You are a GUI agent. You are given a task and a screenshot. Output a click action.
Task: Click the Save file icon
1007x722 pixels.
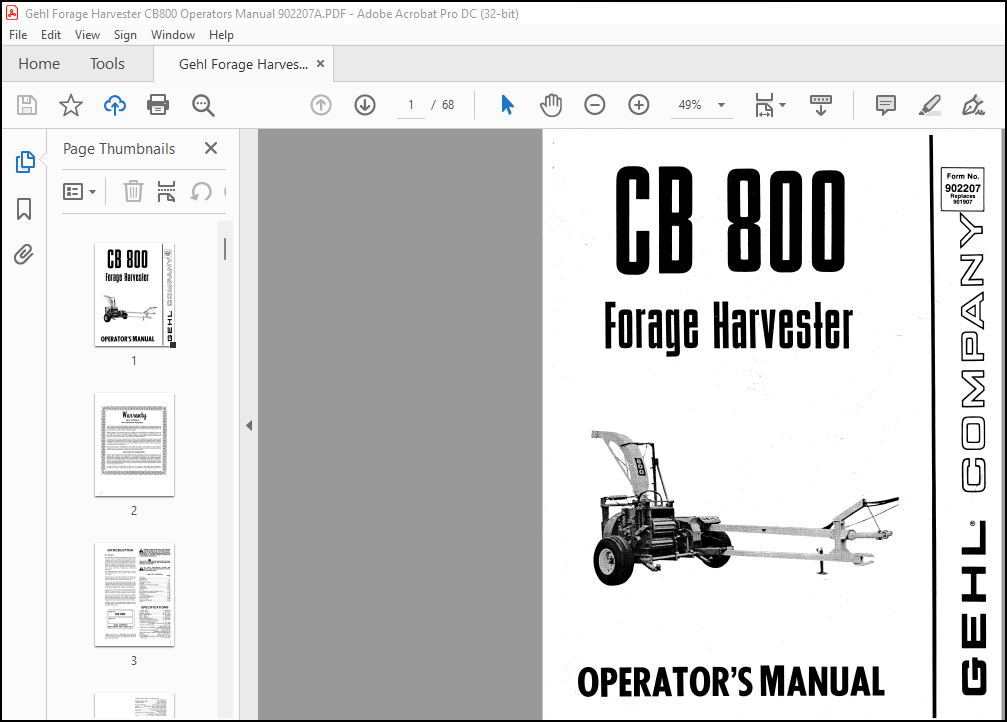coord(26,105)
